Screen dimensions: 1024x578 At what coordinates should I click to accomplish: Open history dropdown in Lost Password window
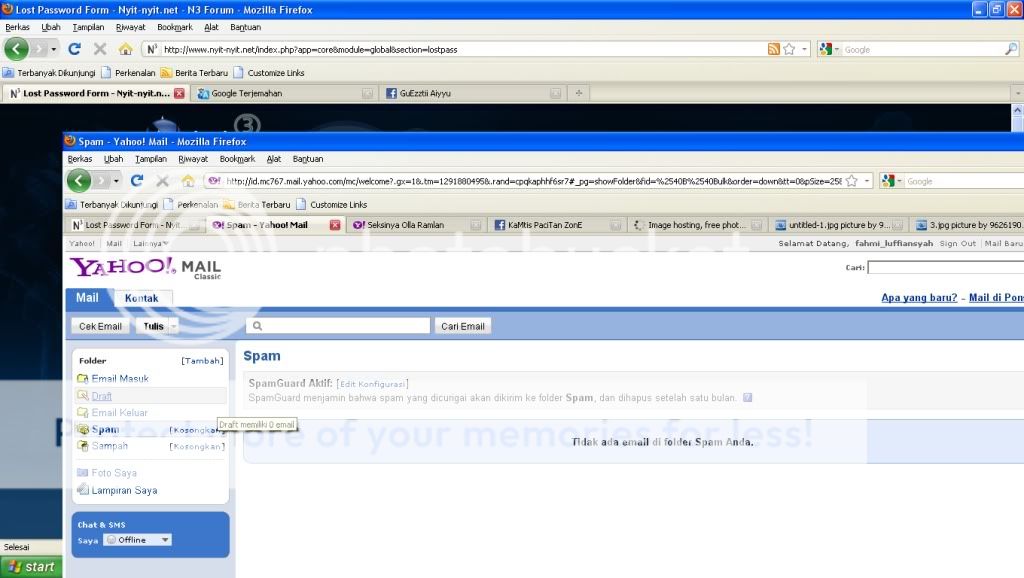(54, 49)
